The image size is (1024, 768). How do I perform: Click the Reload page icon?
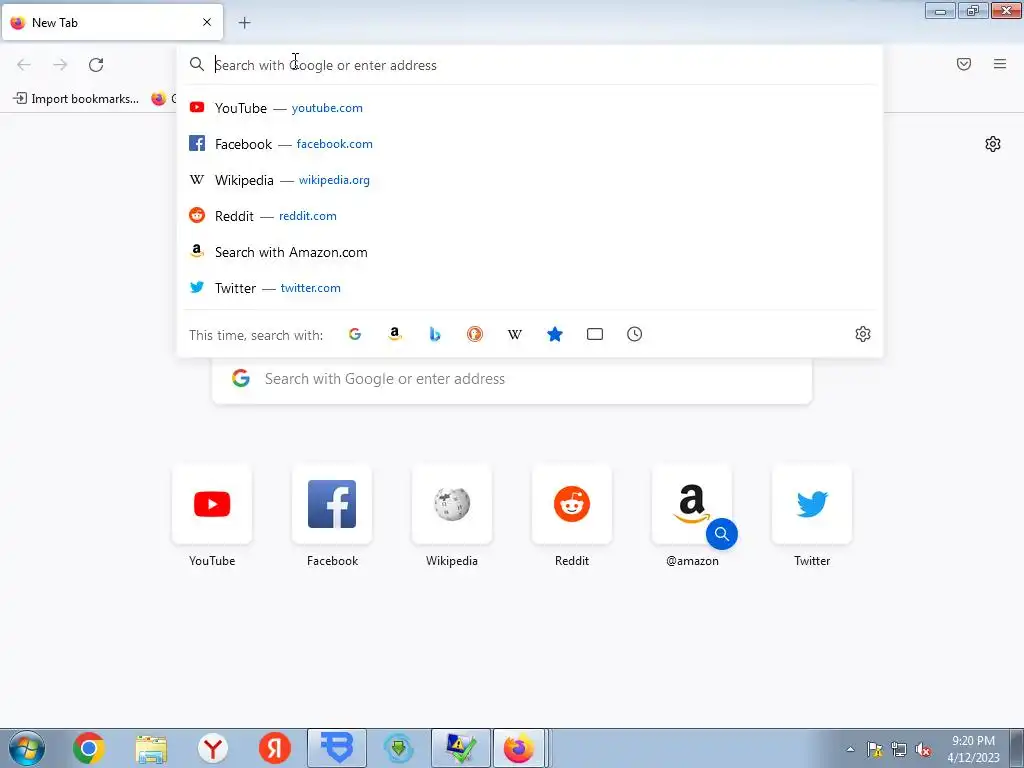click(96, 65)
